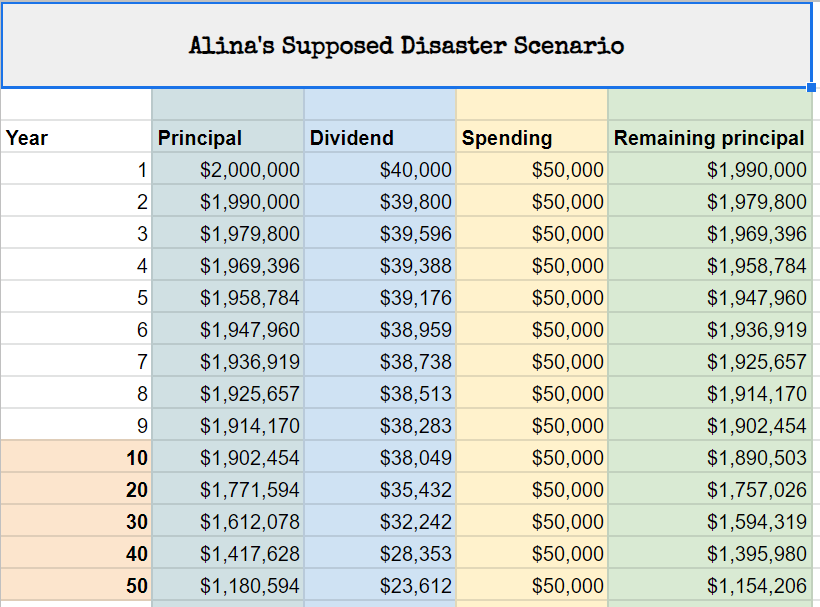Select the $1,771,594 principal cell
The height and width of the screenshot is (607, 820).
coord(228,490)
